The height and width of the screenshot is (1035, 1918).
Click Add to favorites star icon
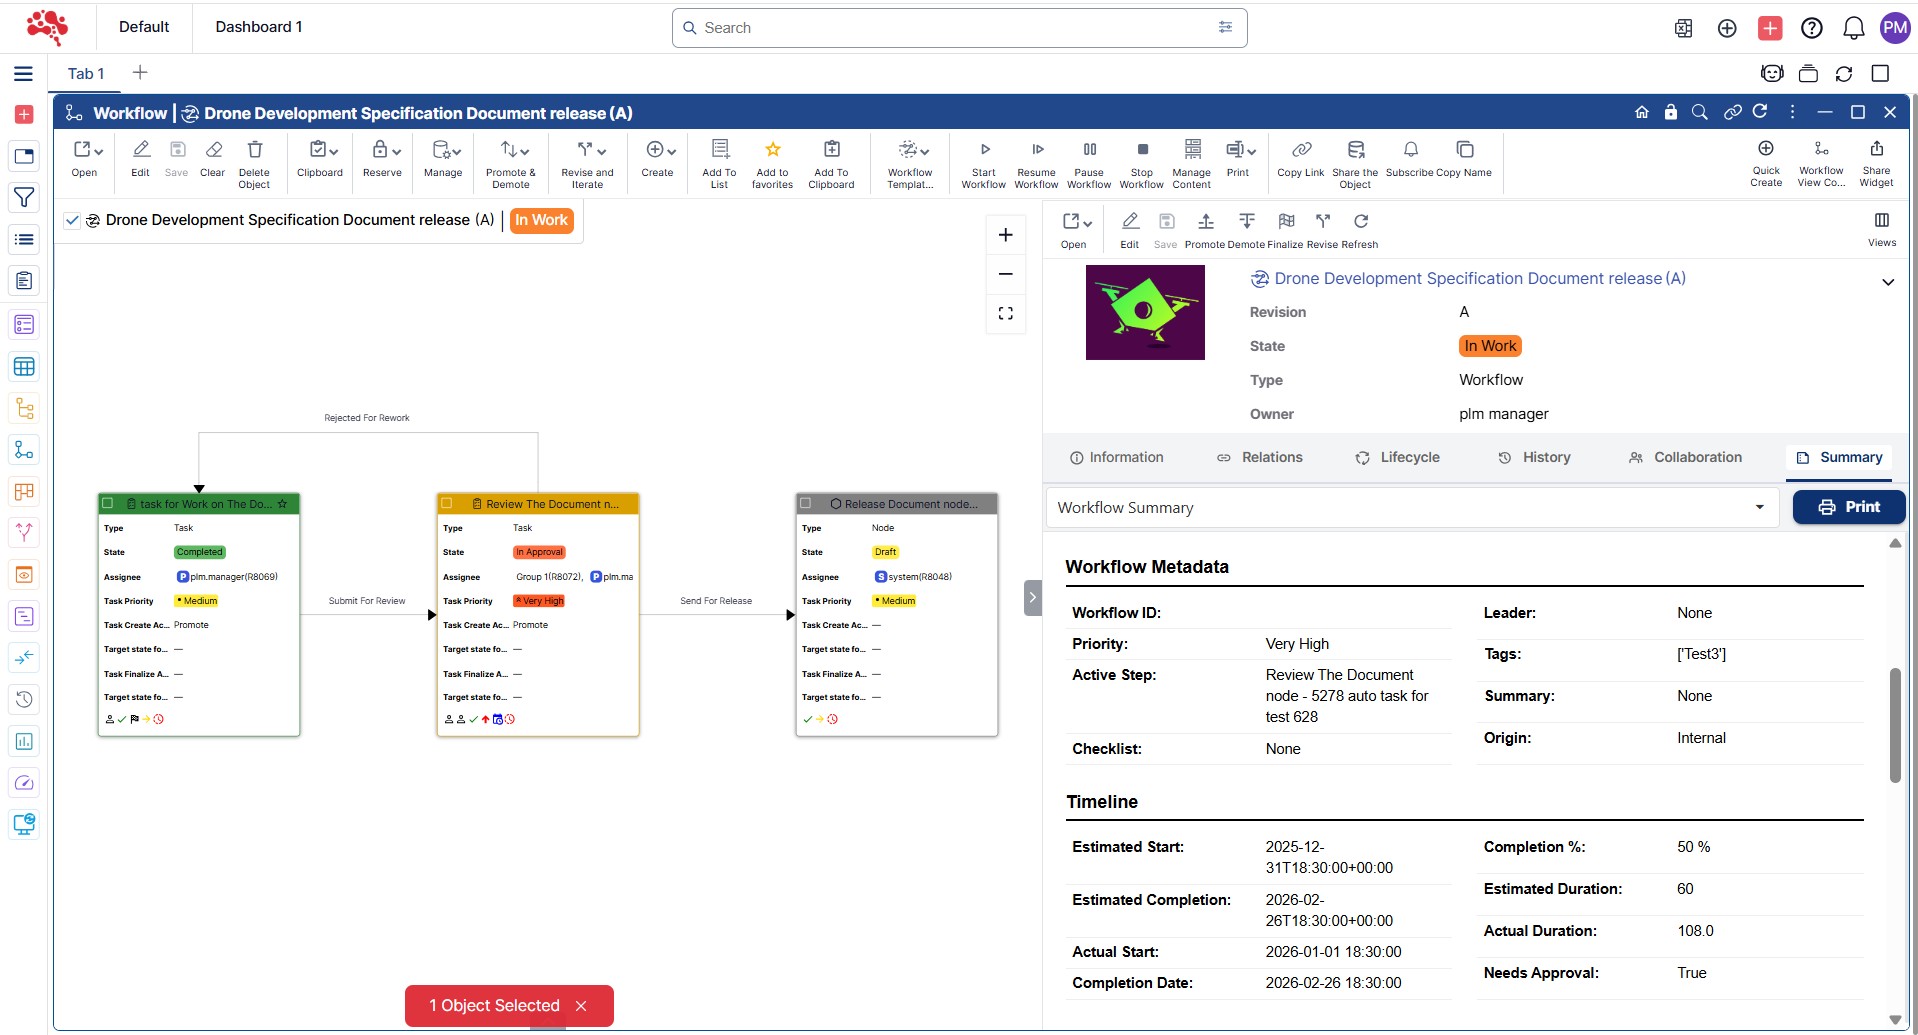pyautogui.click(x=772, y=150)
